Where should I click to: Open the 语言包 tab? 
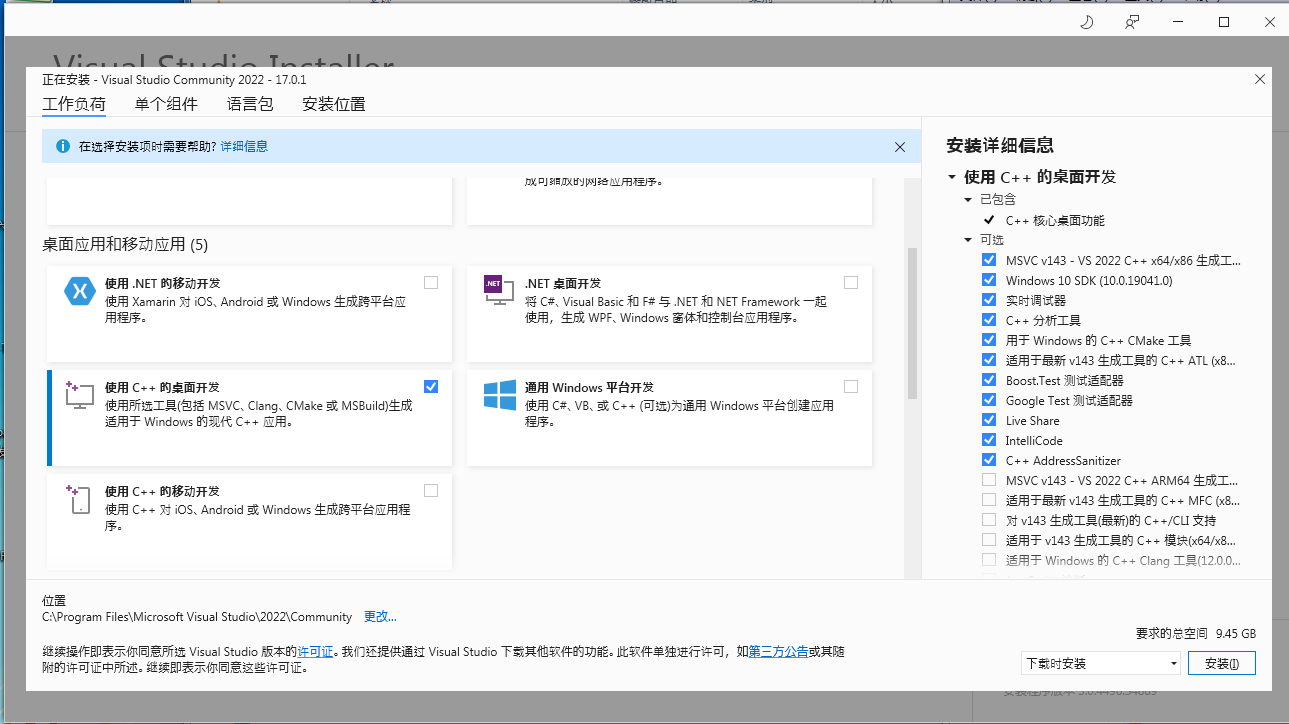250,103
